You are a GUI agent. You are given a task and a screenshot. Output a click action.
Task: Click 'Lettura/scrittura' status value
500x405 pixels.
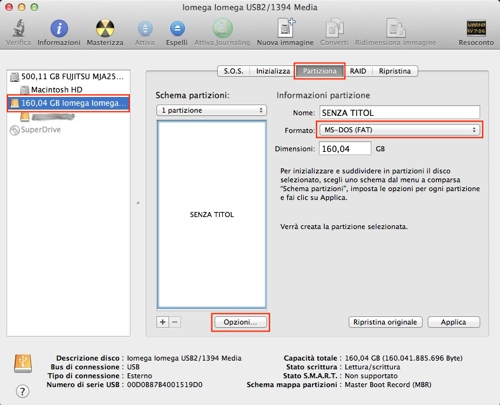372,367
